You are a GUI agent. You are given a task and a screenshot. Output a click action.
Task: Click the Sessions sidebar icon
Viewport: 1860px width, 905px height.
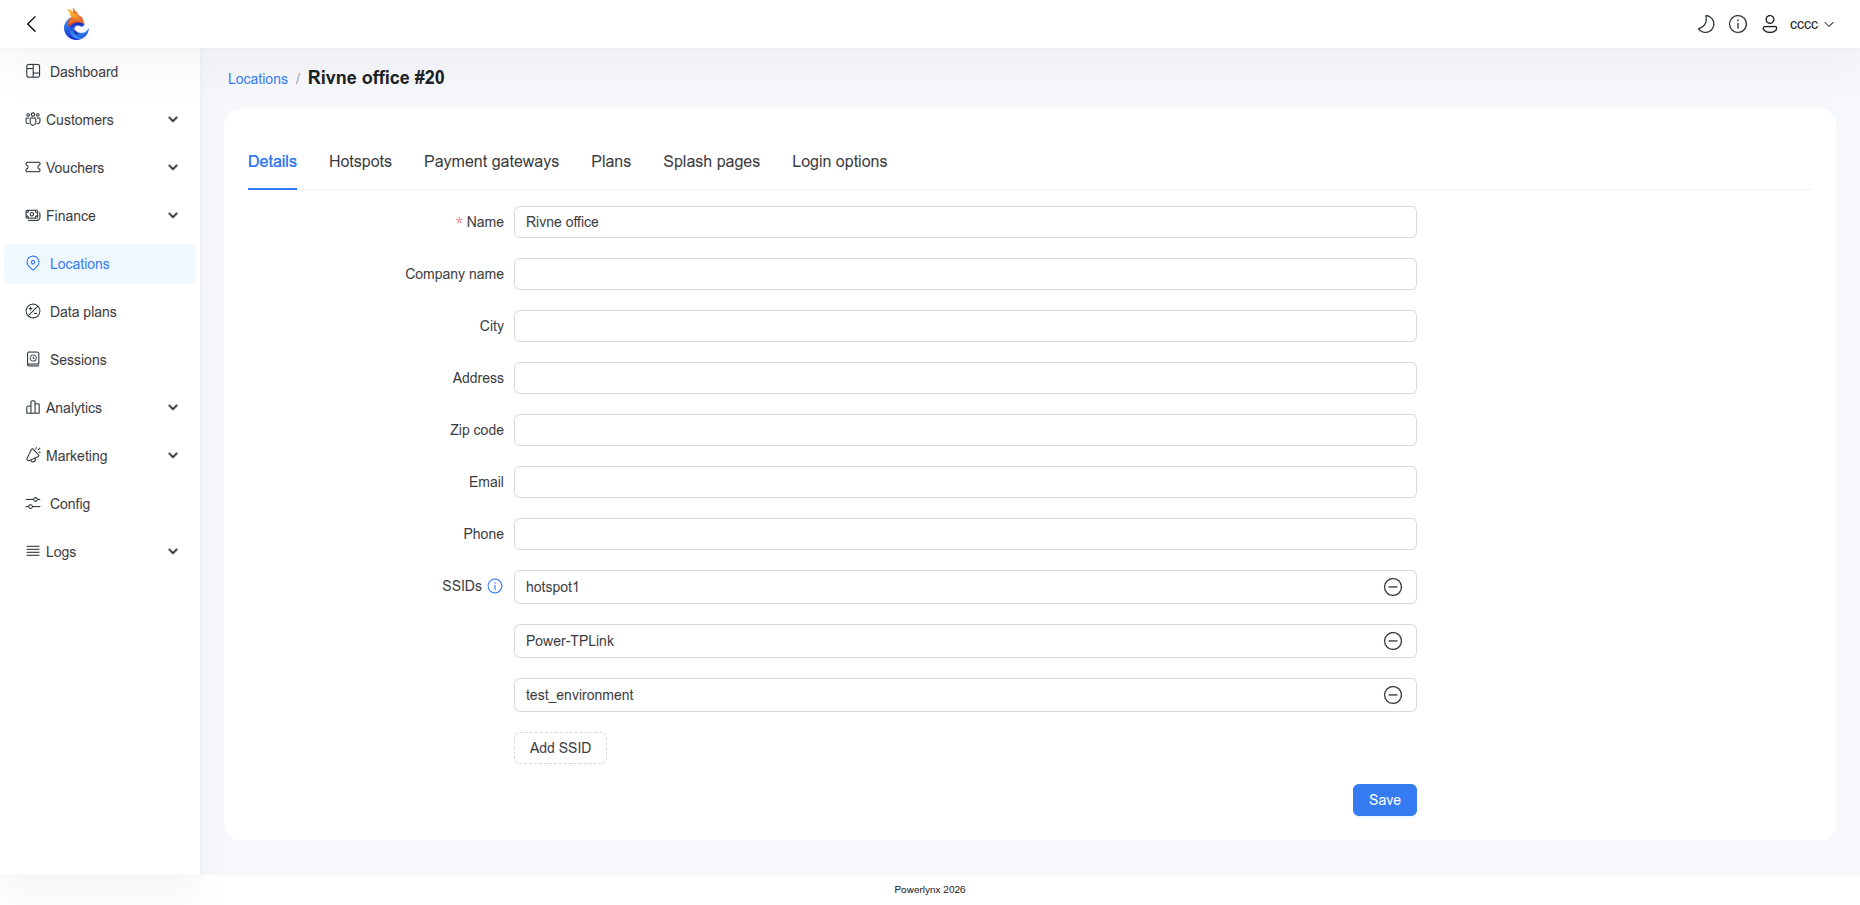[33, 359]
